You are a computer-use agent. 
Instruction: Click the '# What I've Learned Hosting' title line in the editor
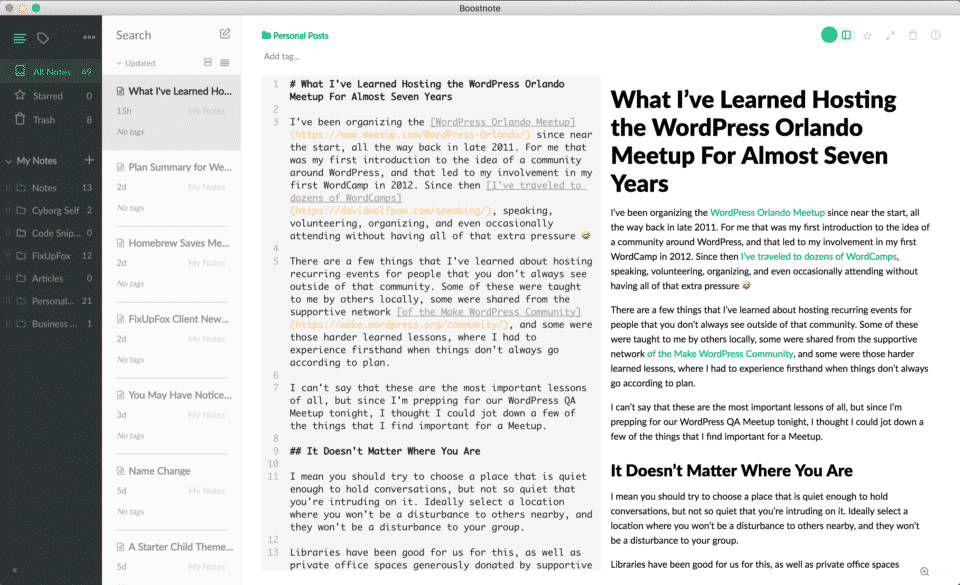point(427,90)
